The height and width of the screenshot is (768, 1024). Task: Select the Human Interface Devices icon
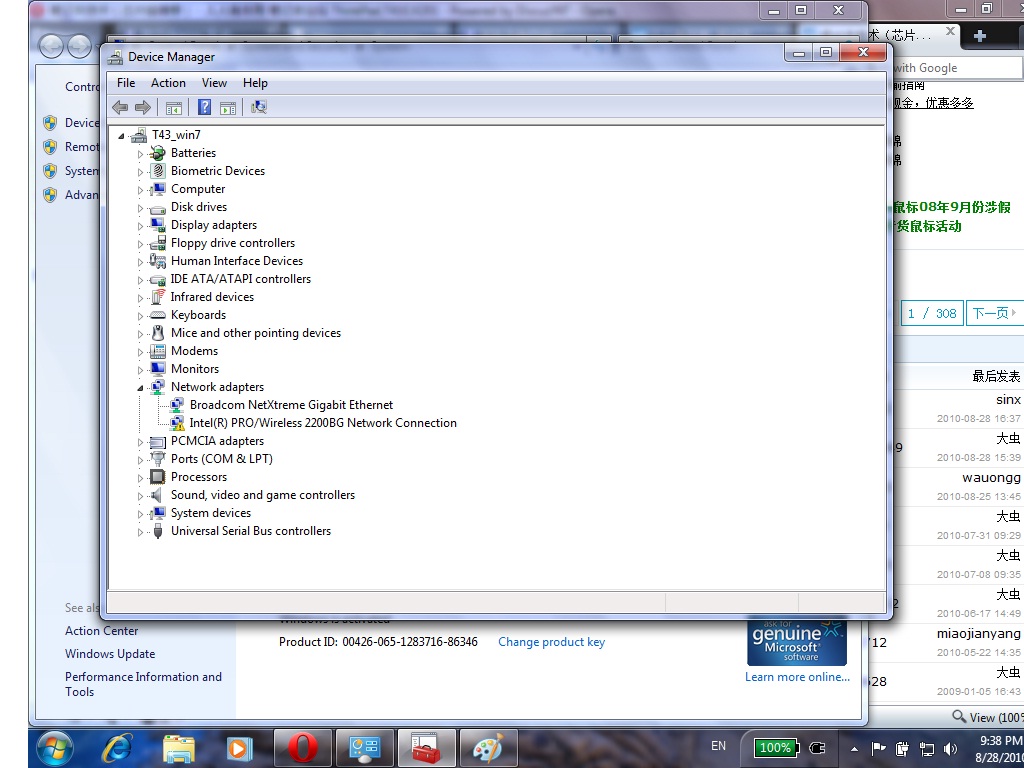pyautogui.click(x=157, y=261)
